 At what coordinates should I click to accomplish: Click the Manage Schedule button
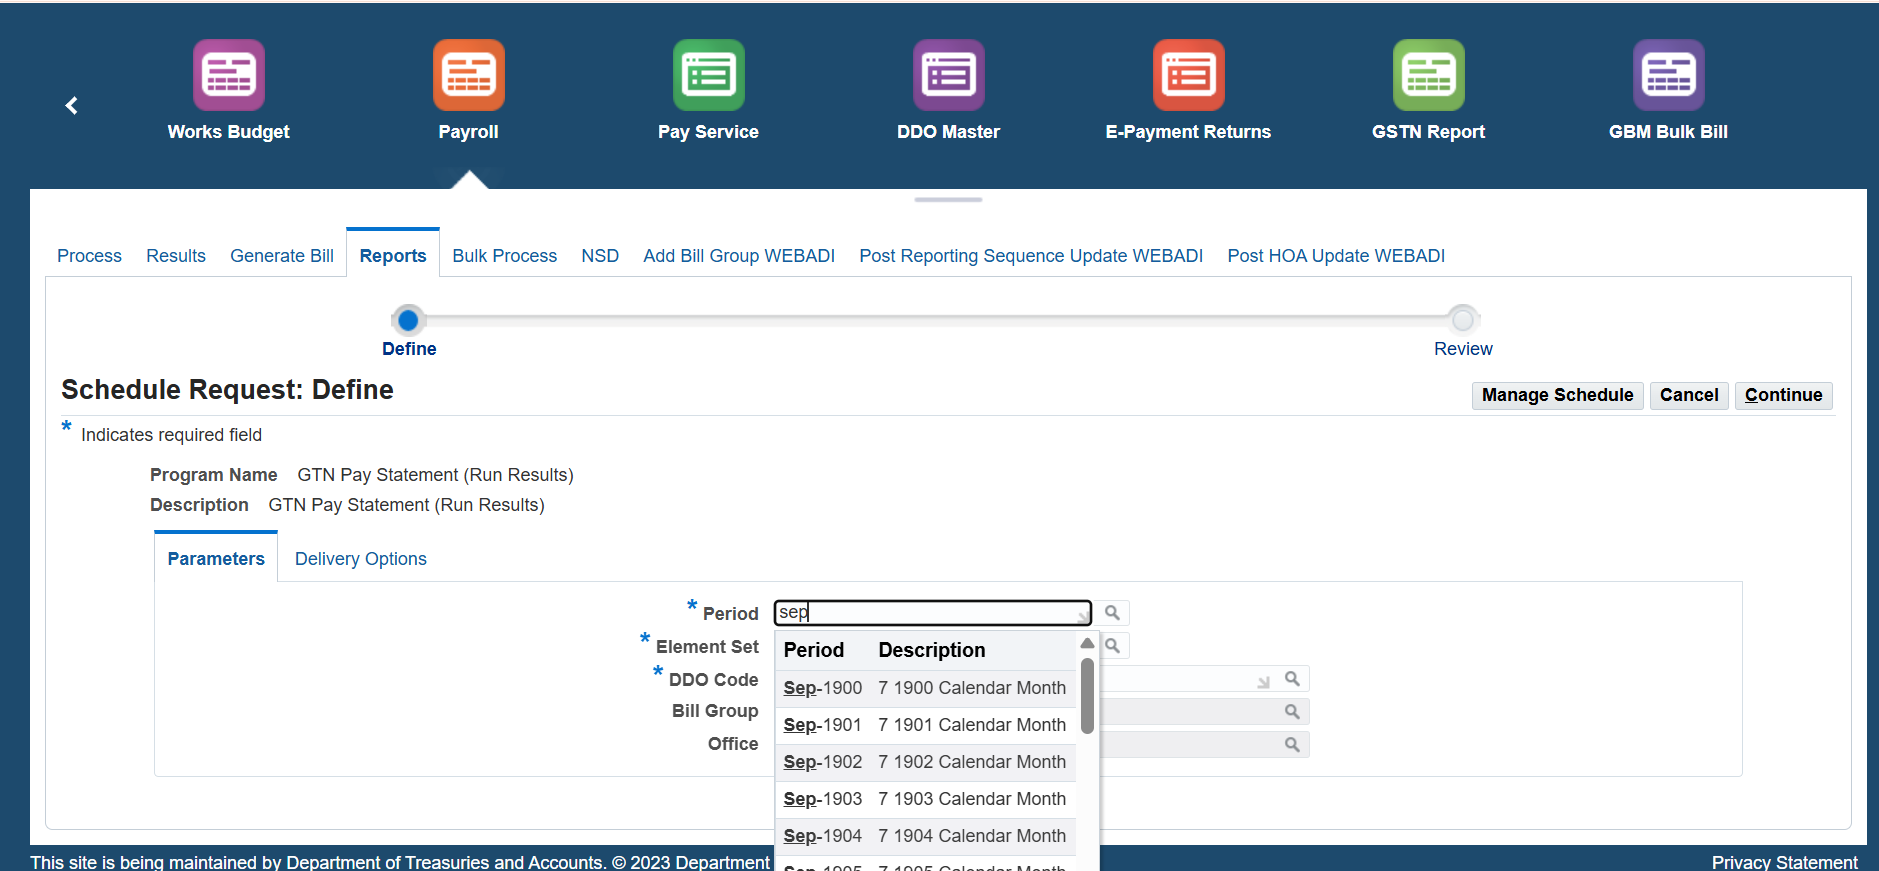point(1557,395)
